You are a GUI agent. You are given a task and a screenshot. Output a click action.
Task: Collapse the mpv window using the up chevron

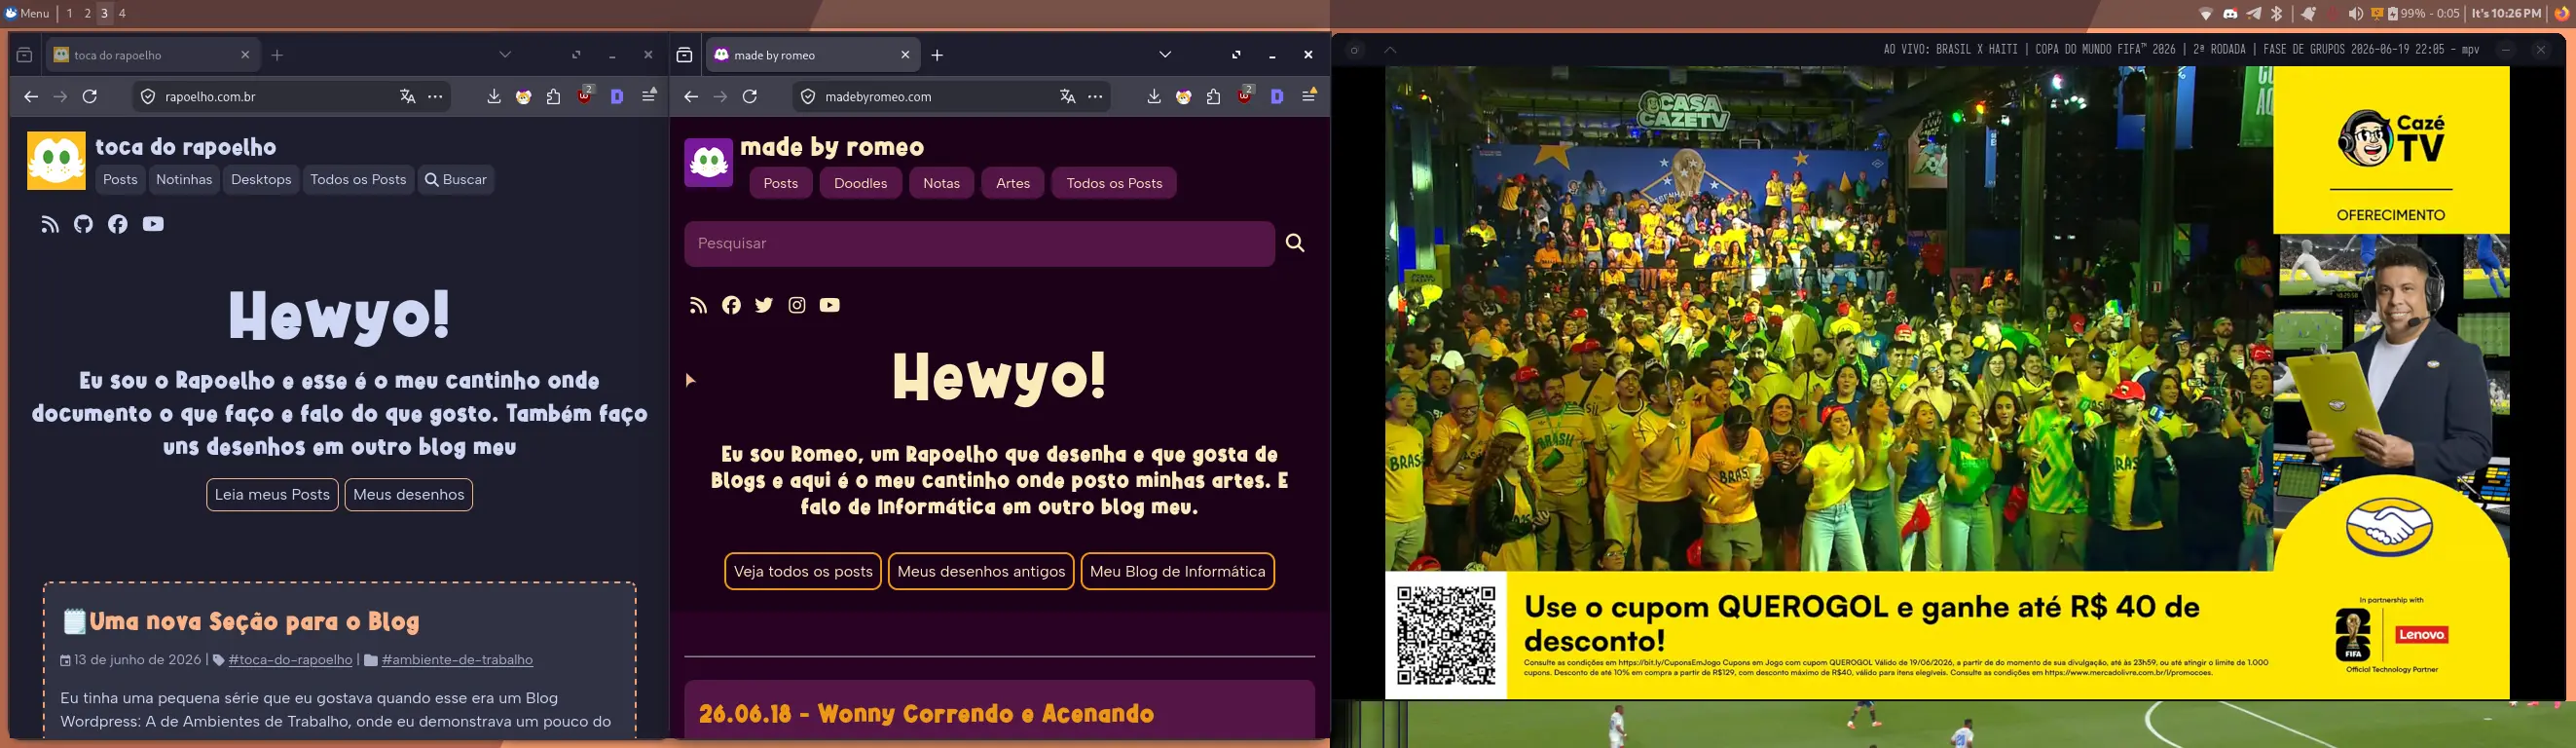point(1390,50)
